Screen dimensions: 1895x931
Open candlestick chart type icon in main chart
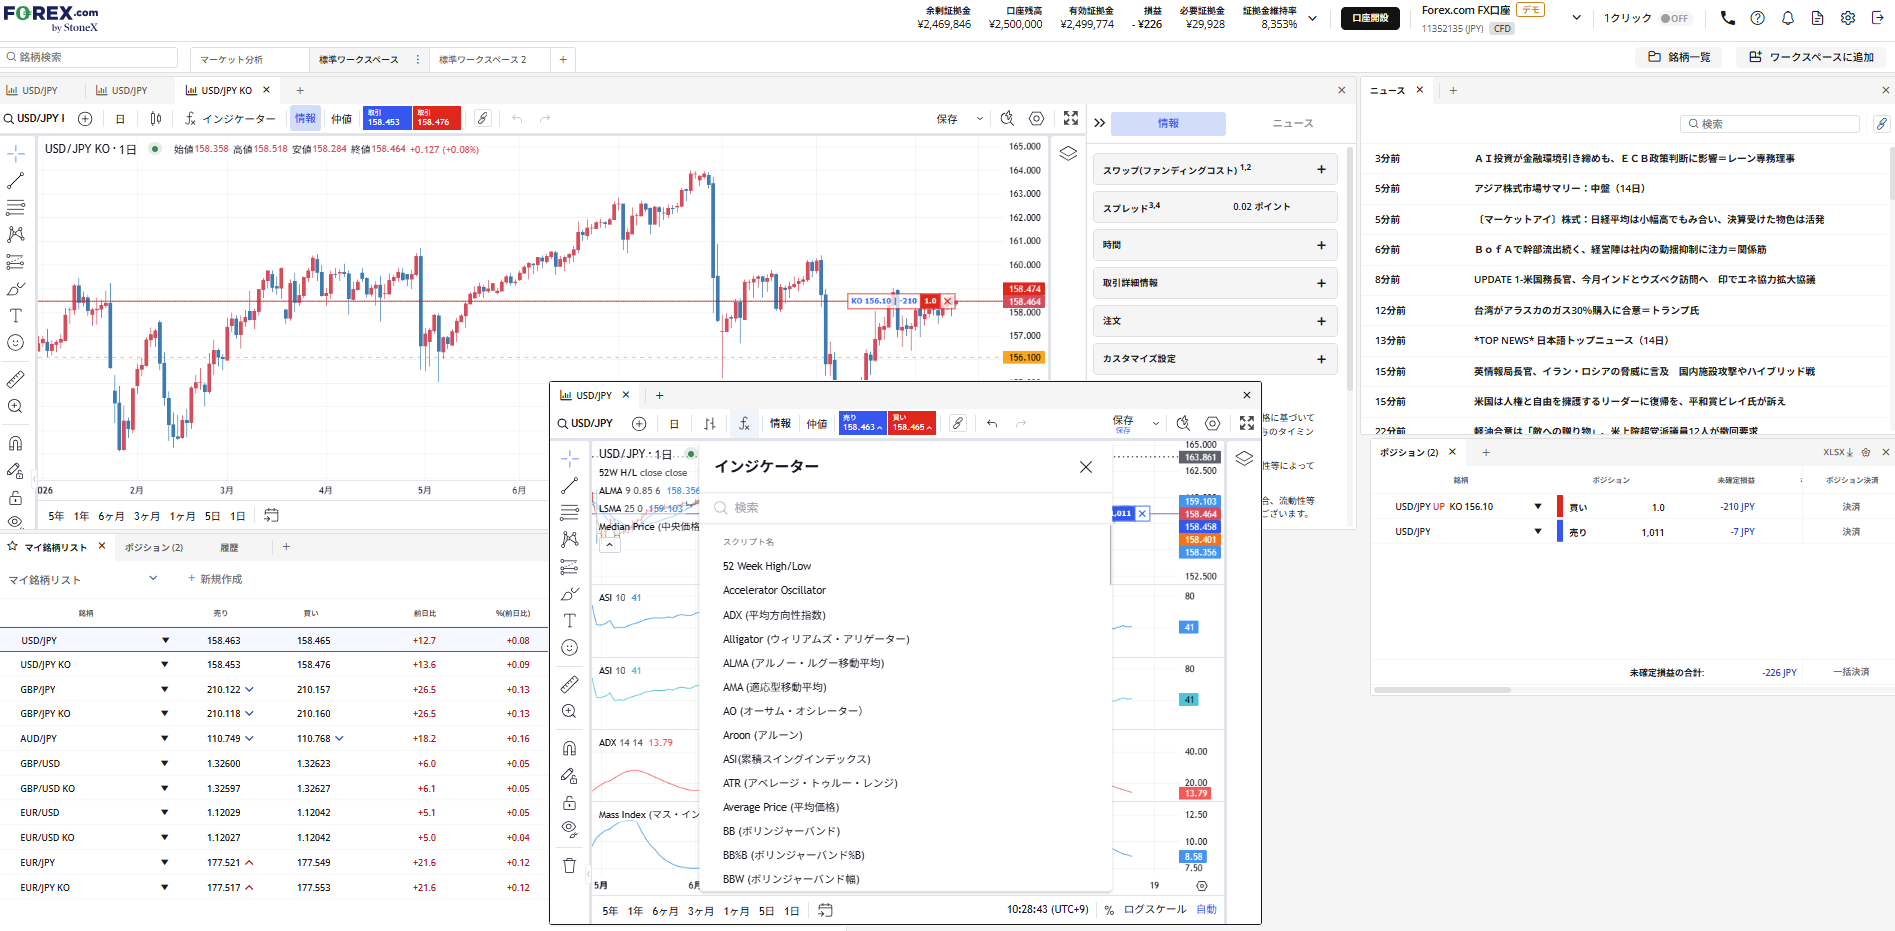point(155,118)
